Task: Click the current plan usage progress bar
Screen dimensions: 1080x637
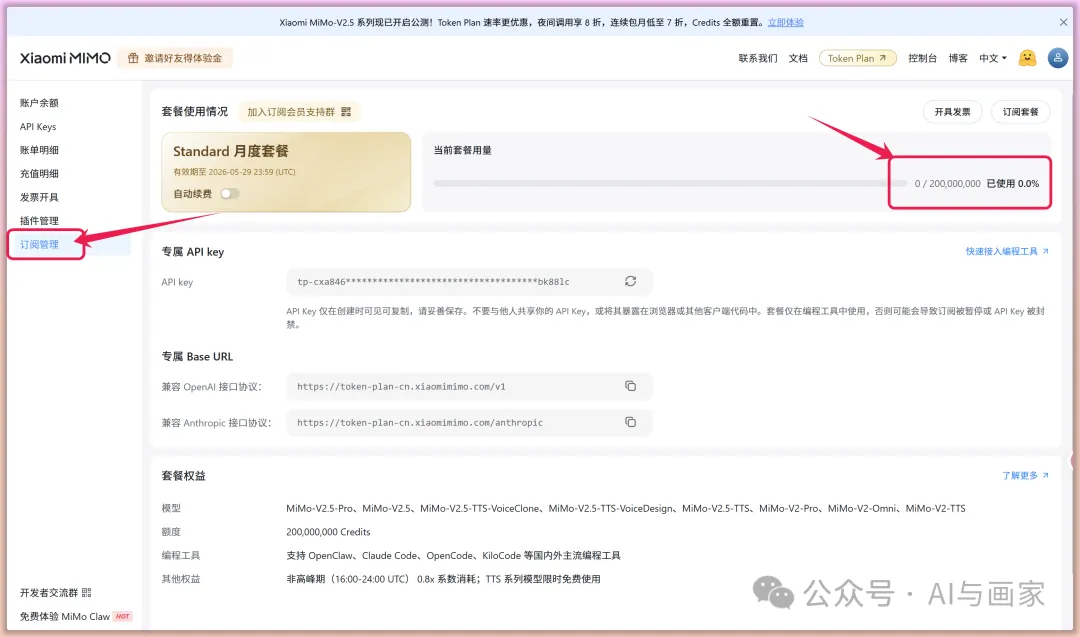Action: point(669,183)
